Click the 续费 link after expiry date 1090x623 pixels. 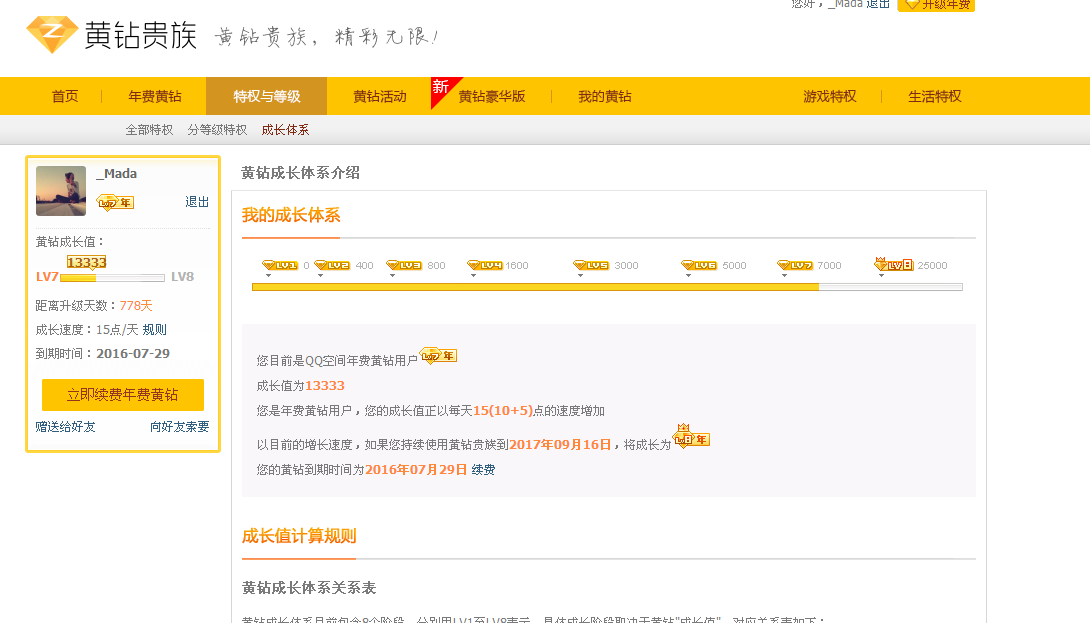[483, 470]
